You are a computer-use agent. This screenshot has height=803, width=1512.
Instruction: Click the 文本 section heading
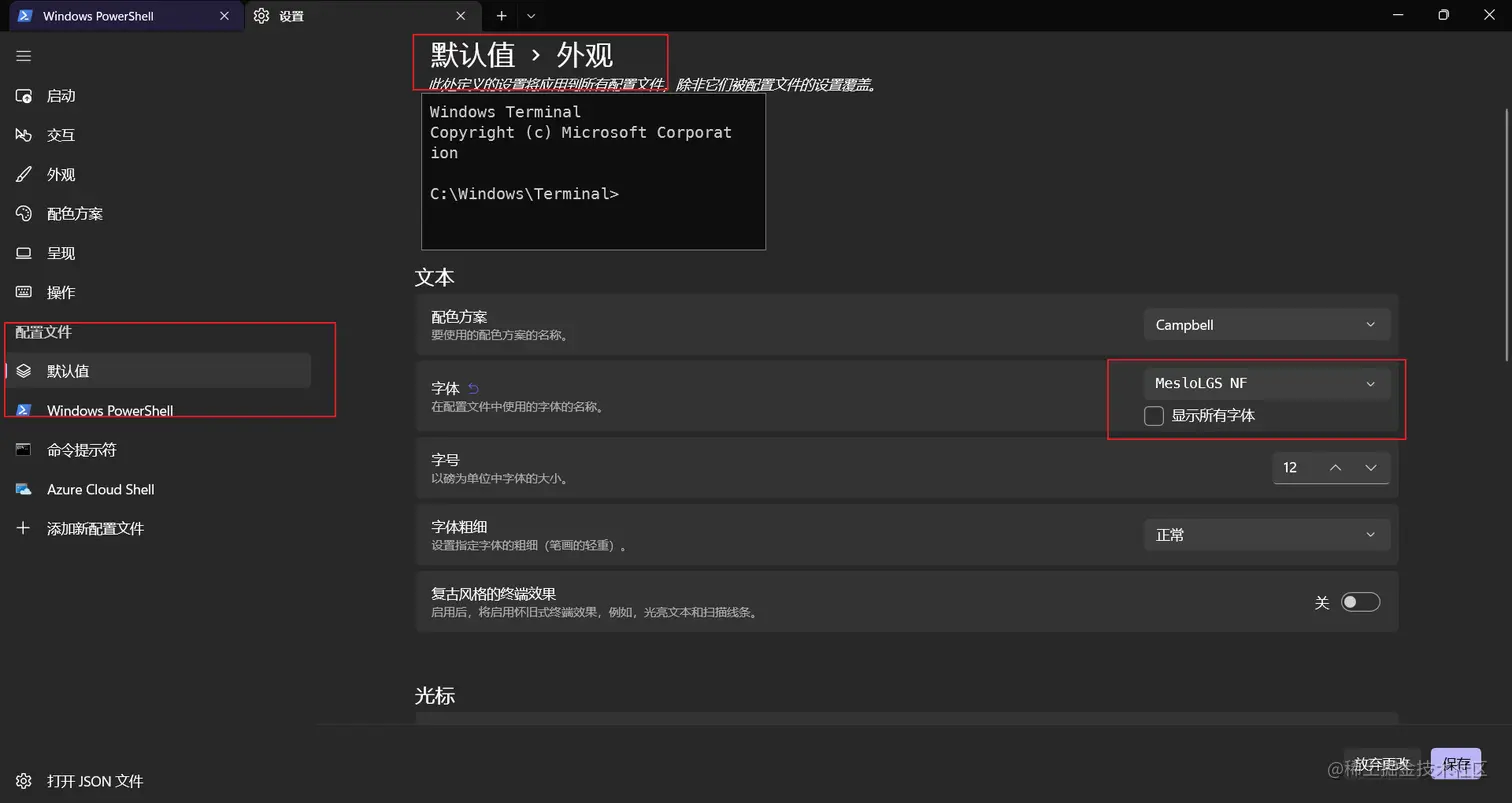click(435, 277)
